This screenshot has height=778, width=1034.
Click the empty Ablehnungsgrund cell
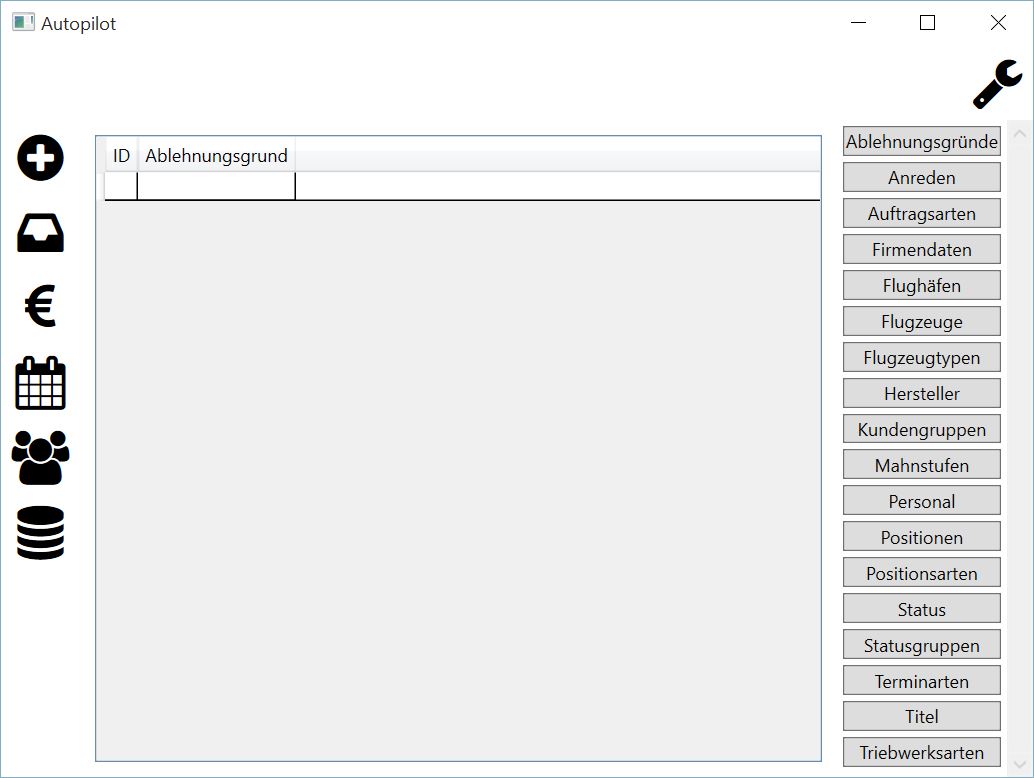216,186
